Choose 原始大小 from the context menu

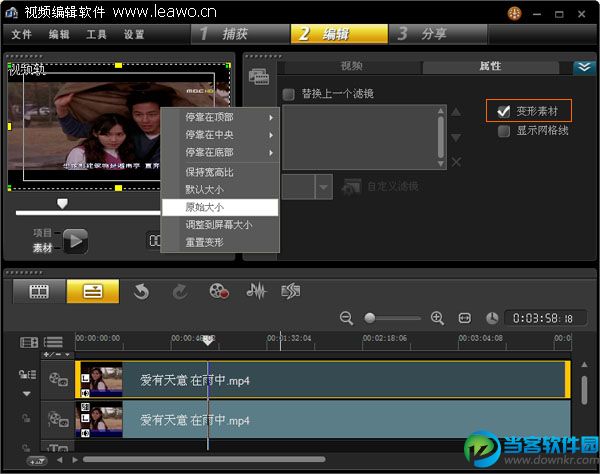pyautogui.click(x=205, y=207)
